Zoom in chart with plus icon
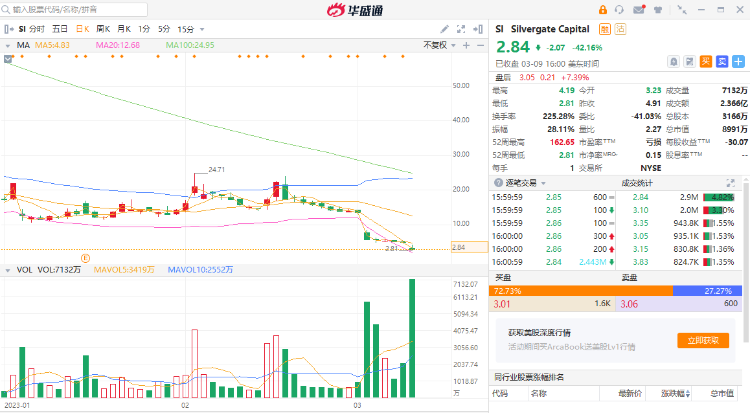 [466, 45]
